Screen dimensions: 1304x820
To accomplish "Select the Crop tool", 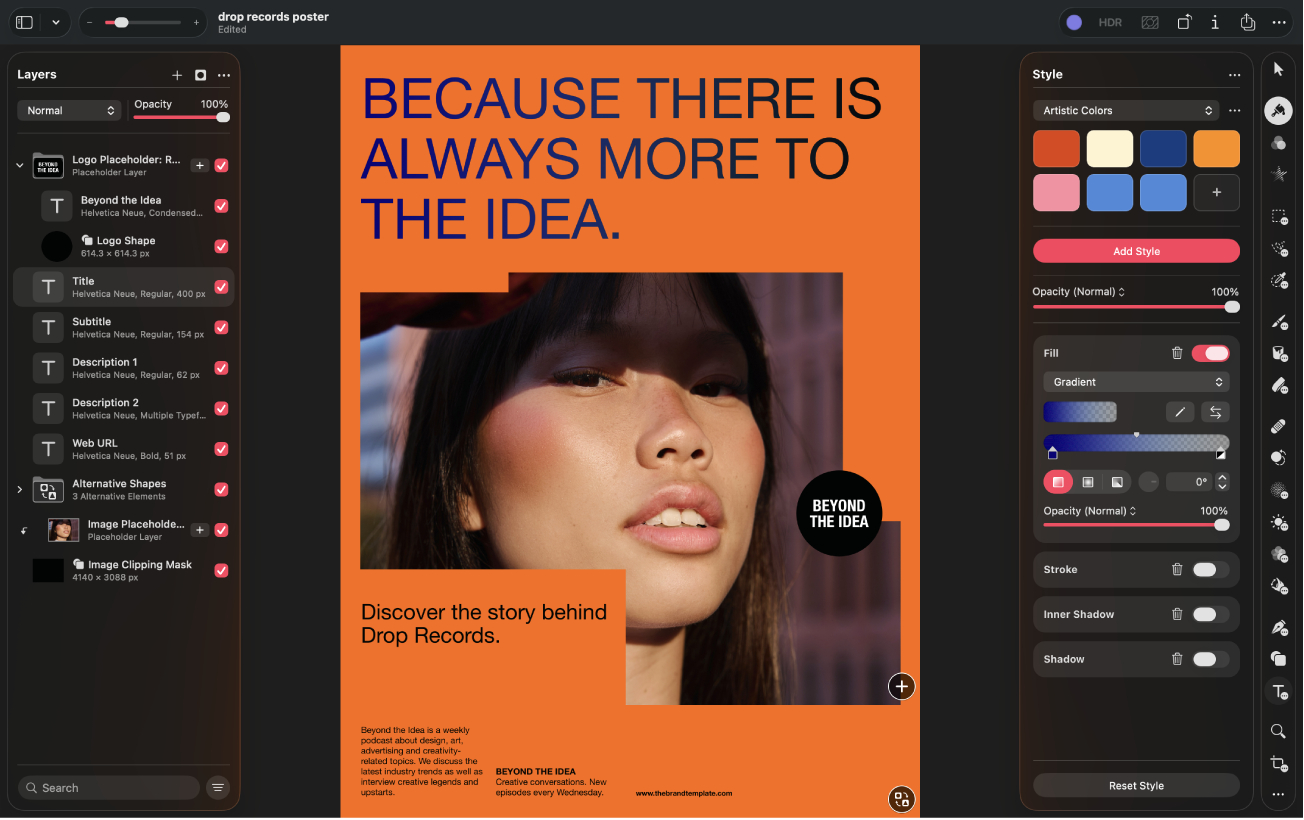I will (x=1278, y=764).
